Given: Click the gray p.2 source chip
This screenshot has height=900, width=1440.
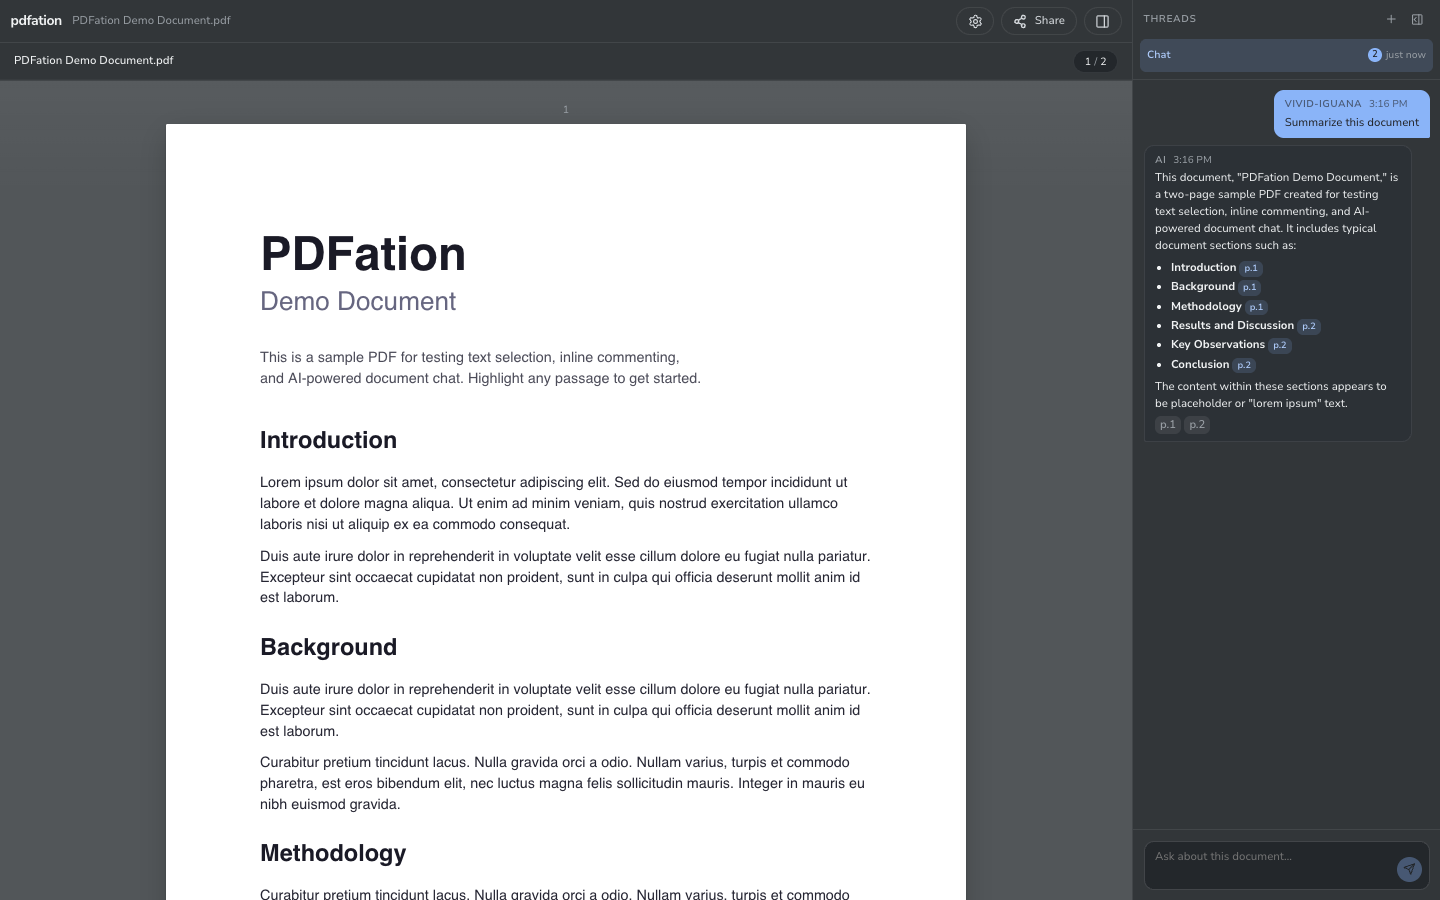Looking at the screenshot, I should tap(1197, 425).
